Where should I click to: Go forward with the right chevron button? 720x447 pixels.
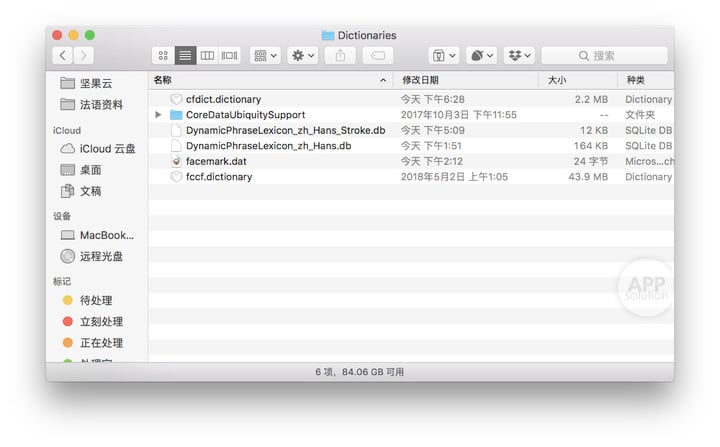coord(84,56)
